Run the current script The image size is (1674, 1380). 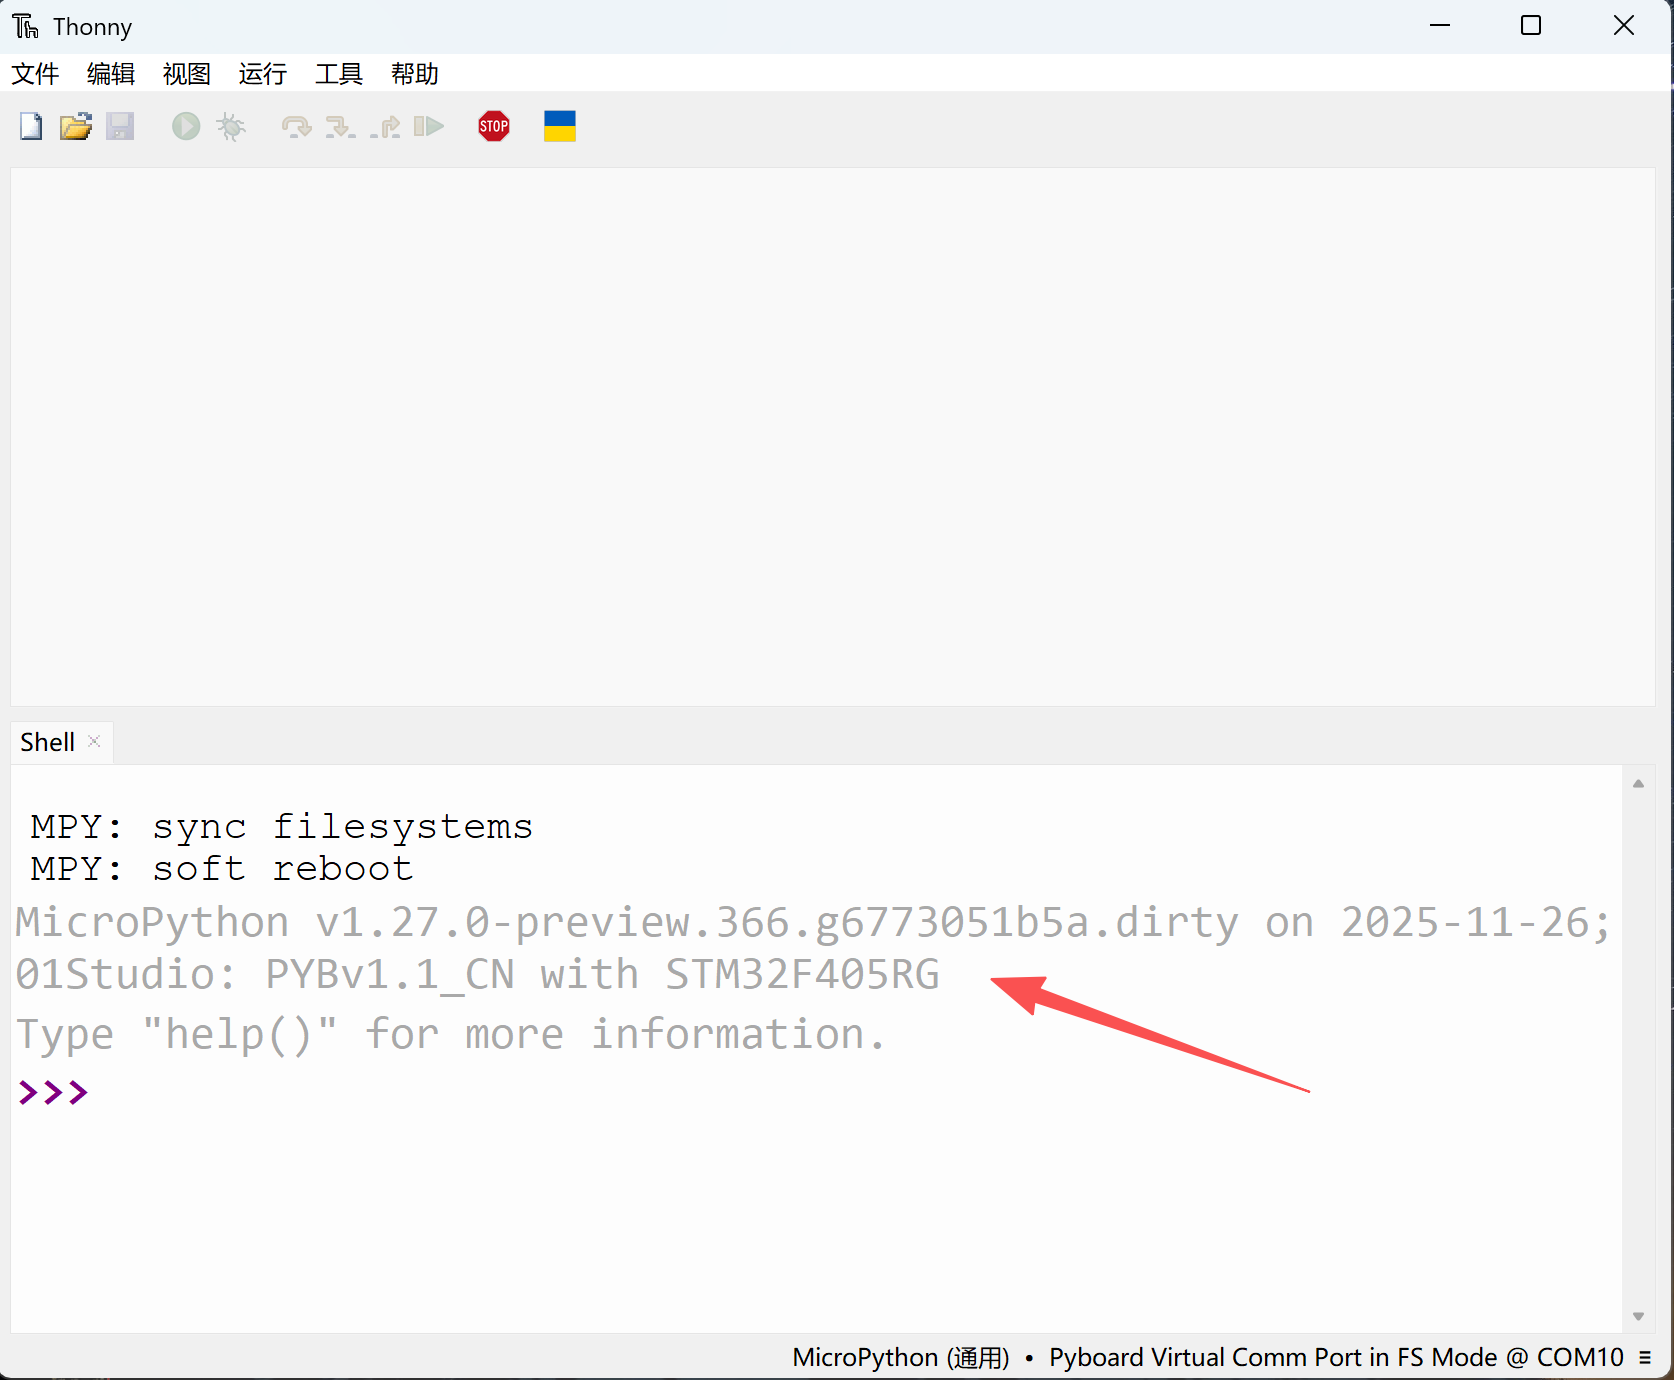click(185, 126)
